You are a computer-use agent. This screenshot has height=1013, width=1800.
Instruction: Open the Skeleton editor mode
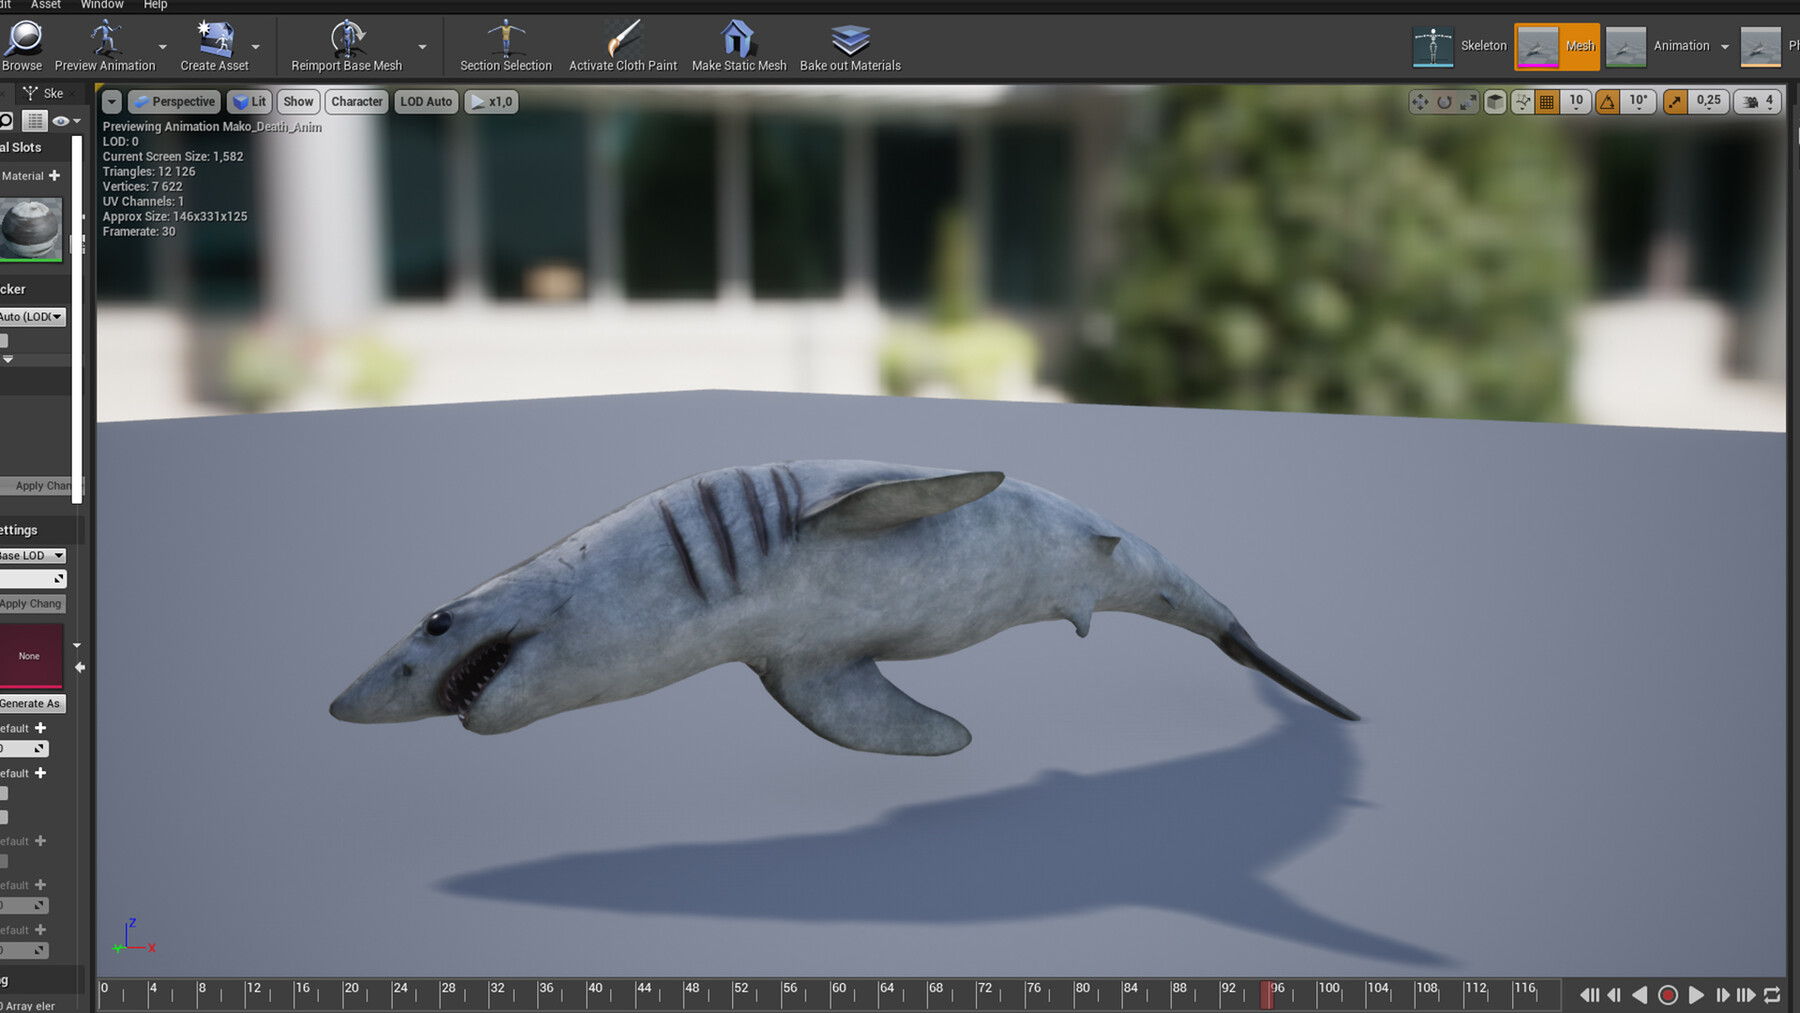coord(1462,46)
